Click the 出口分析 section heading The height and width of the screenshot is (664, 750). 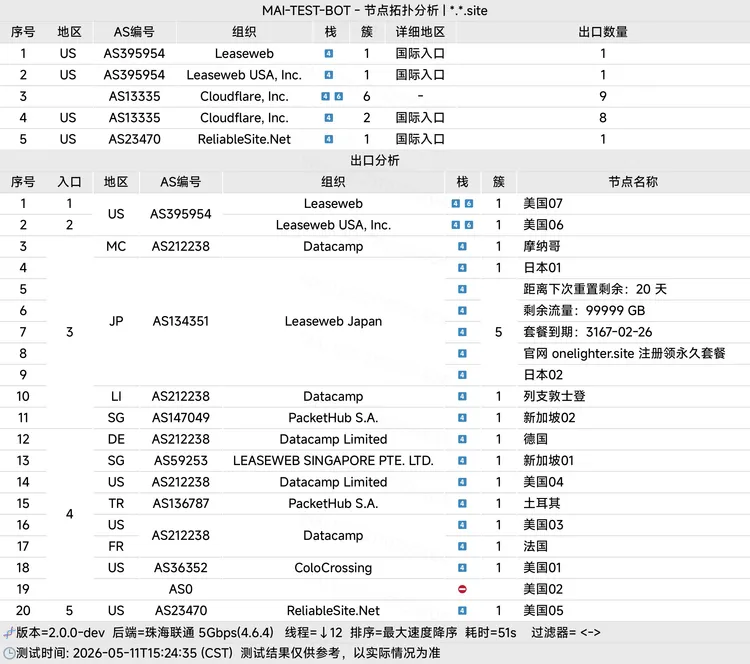click(x=375, y=160)
